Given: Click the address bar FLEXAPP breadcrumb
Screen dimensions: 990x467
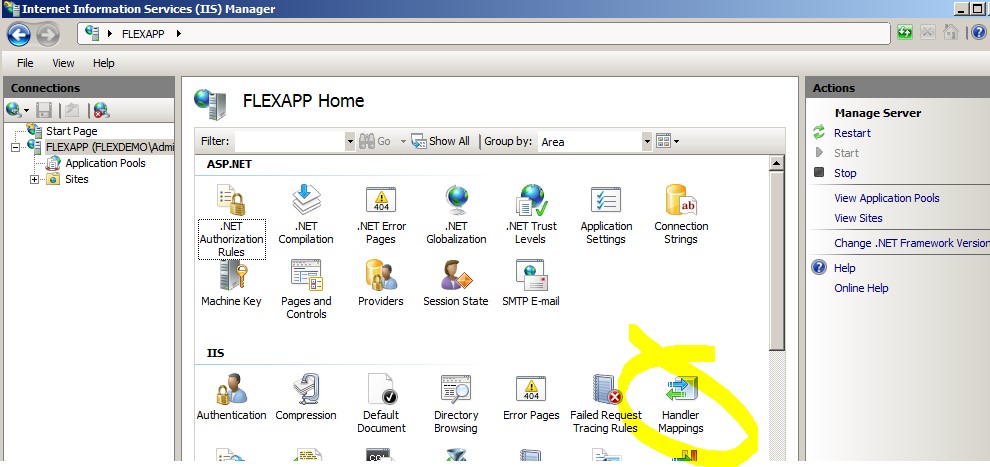Looking at the screenshot, I should pos(143,34).
